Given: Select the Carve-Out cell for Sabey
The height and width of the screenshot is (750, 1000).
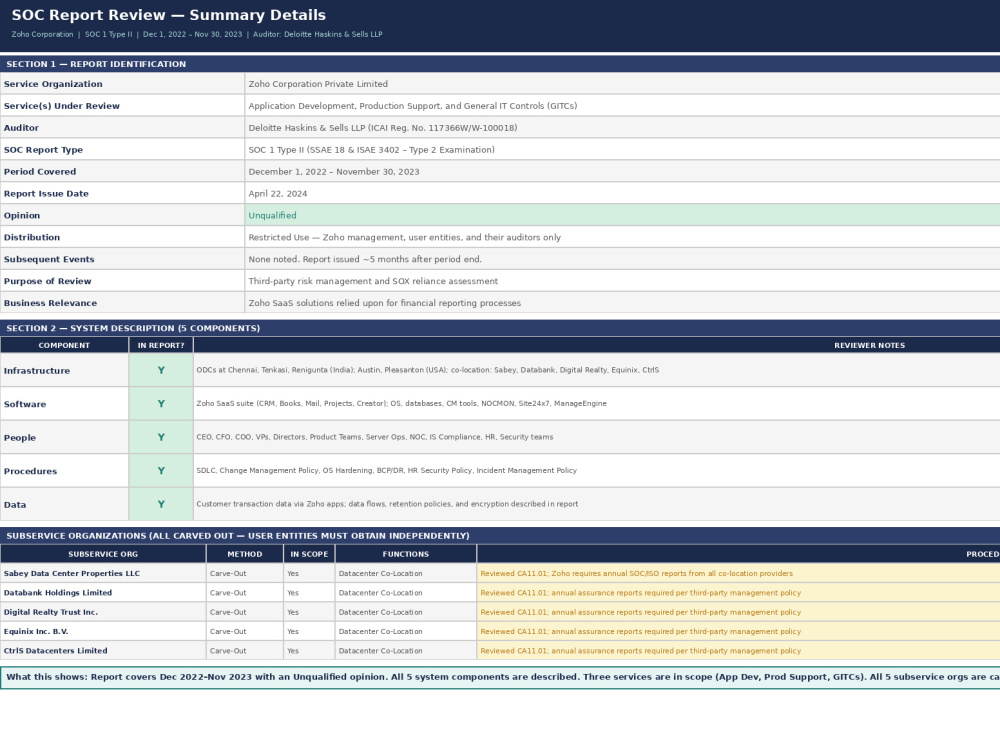Looking at the screenshot, I should coord(245,573).
